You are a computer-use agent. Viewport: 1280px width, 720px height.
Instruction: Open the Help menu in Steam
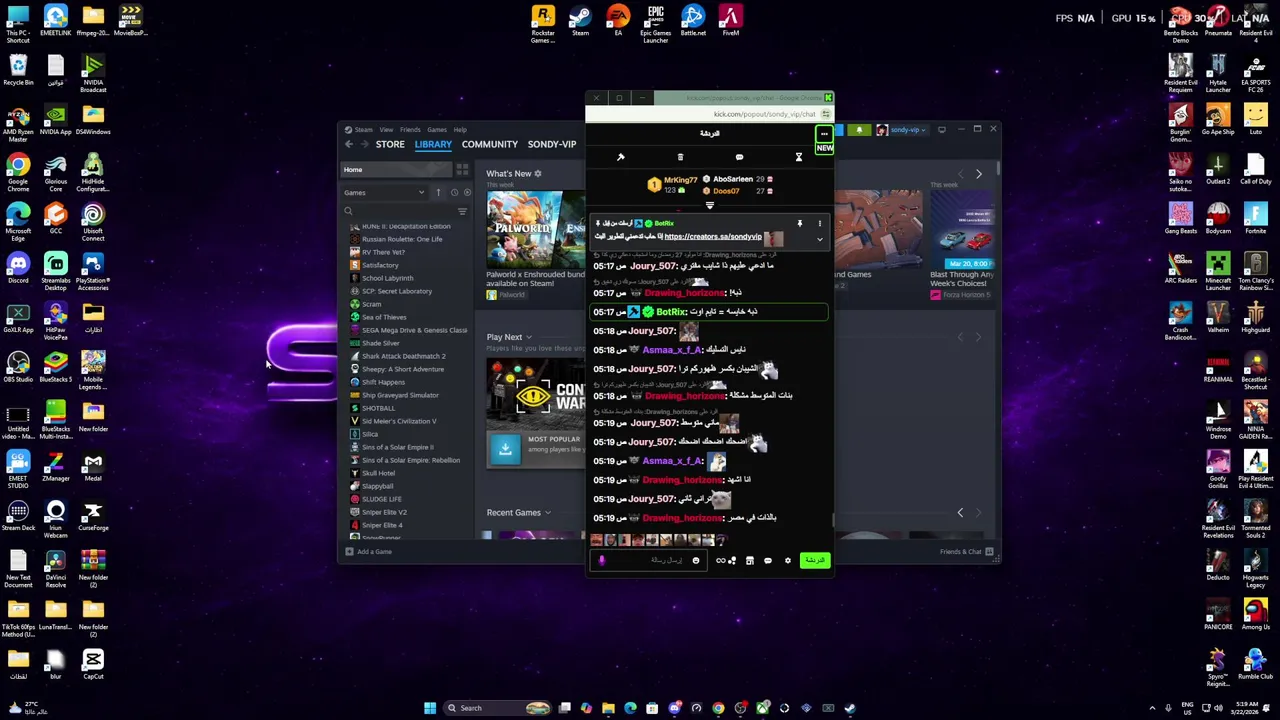pyautogui.click(x=460, y=129)
